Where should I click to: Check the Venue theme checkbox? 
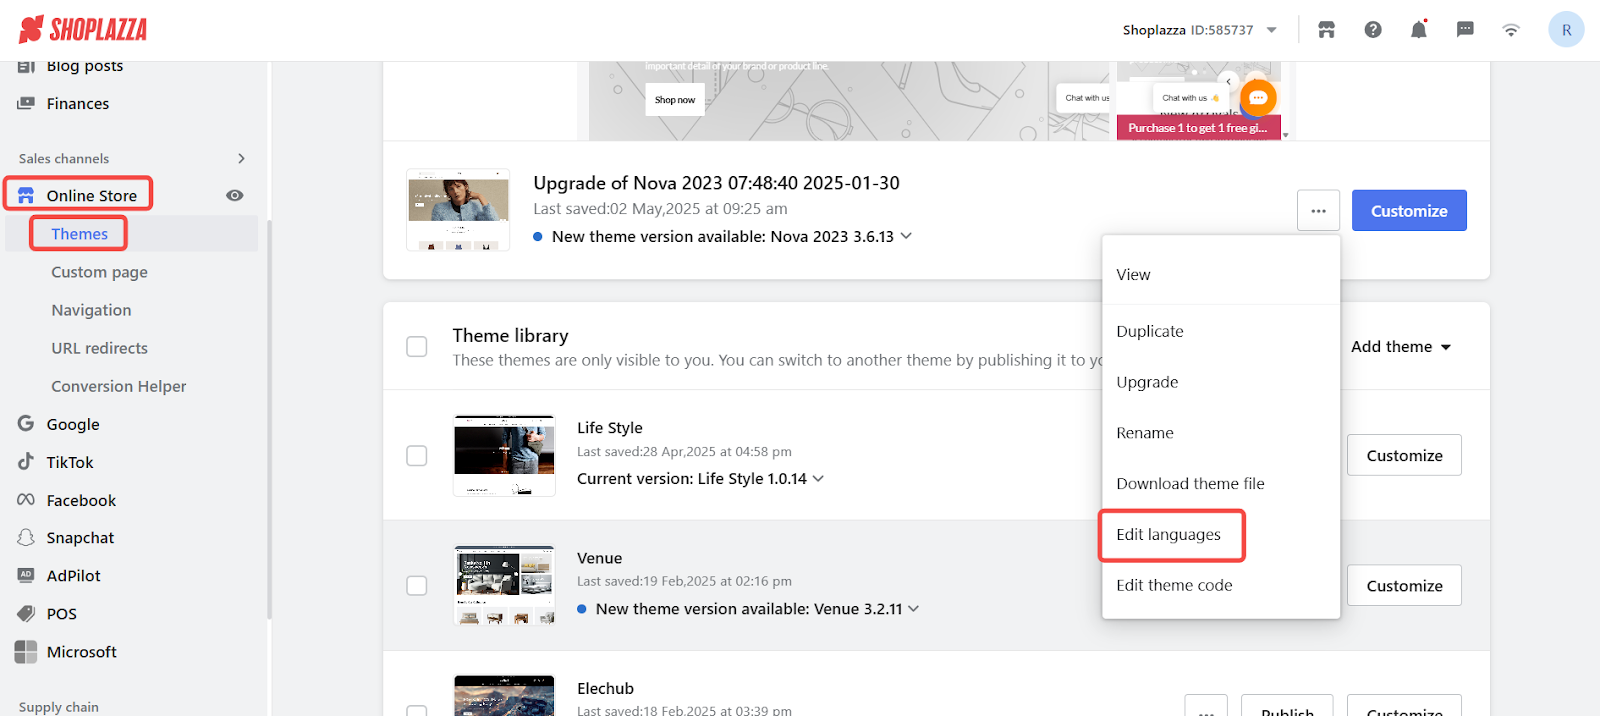tap(417, 585)
